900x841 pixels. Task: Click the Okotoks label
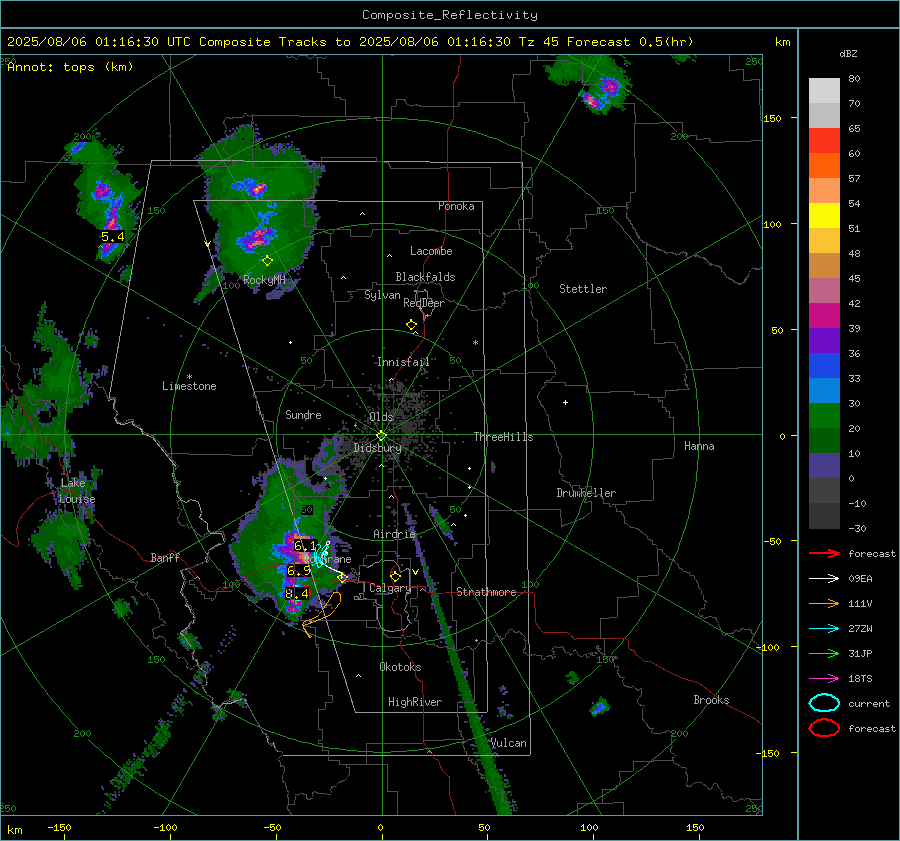pyautogui.click(x=400, y=667)
